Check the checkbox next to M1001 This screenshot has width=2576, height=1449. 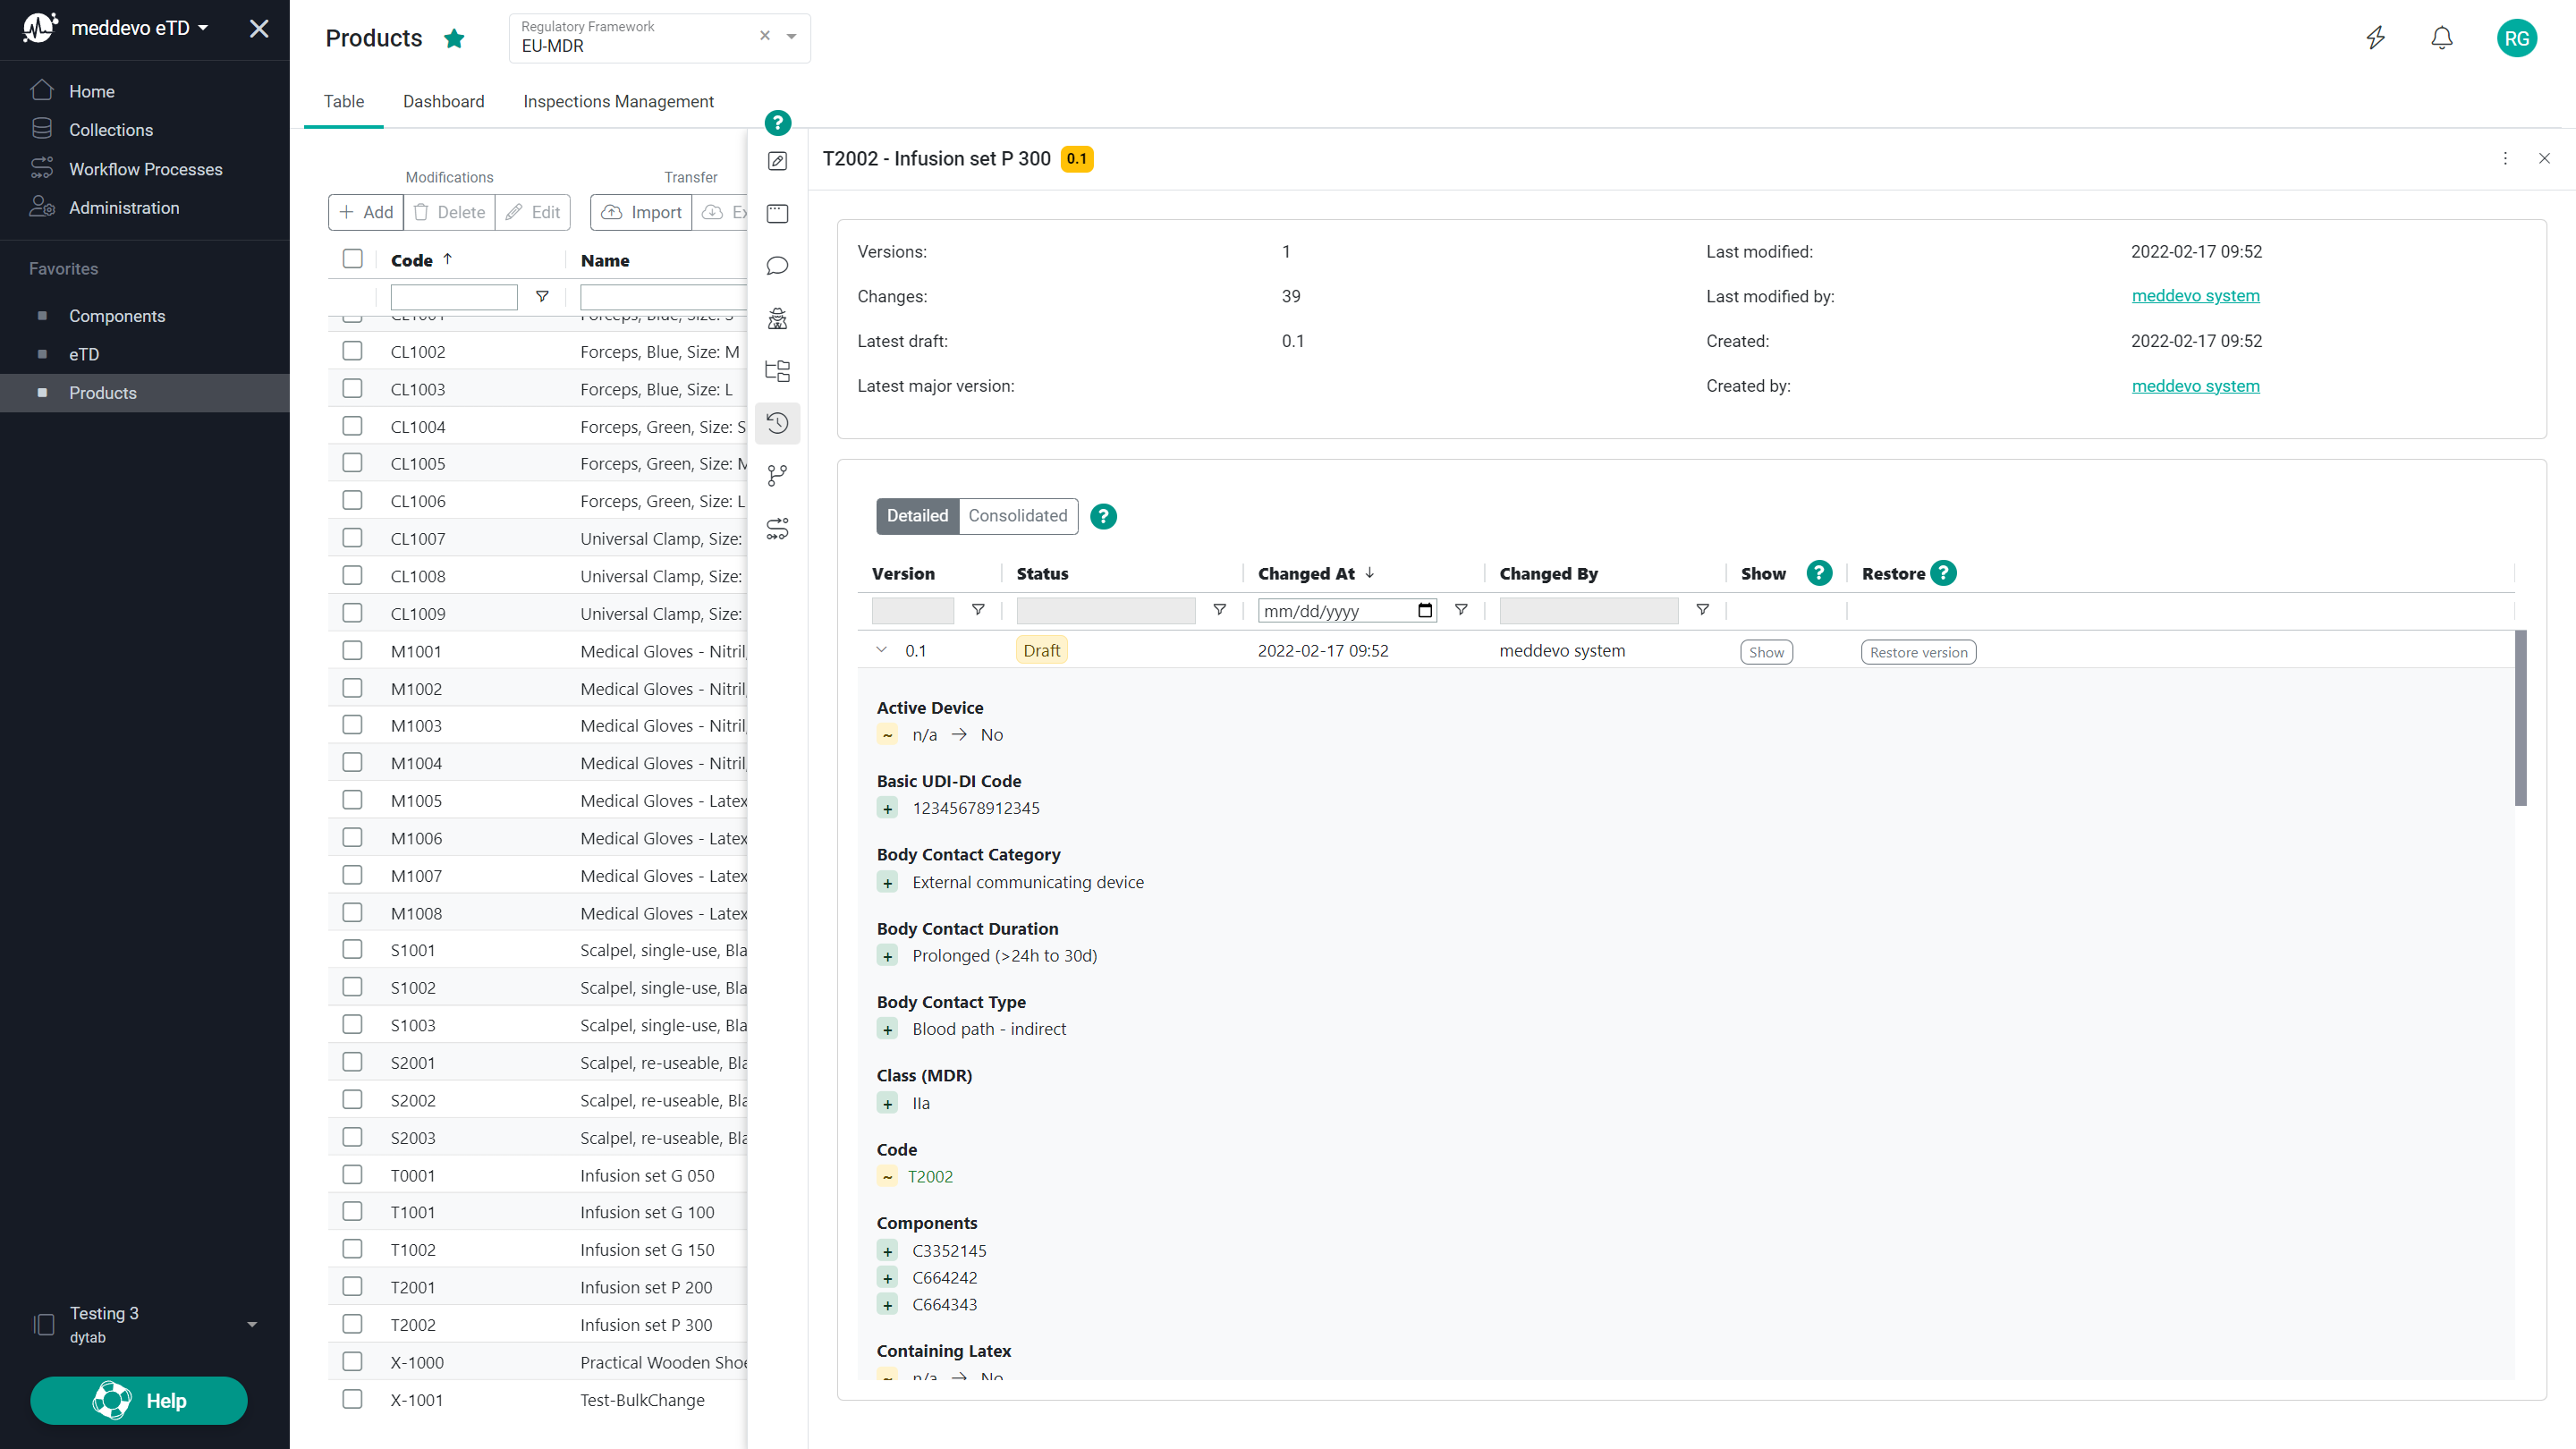[352, 650]
